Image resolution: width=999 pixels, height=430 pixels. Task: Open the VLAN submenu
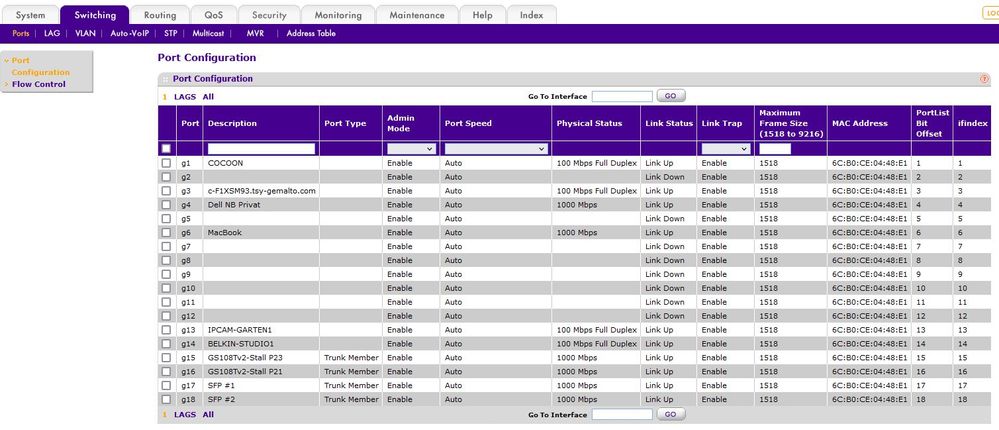[x=85, y=33]
